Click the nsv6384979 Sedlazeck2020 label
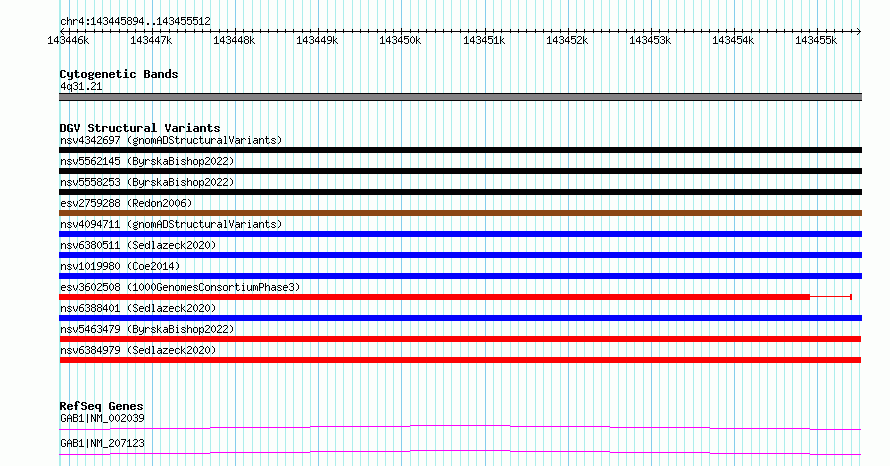Viewport: 890px width, 466px height. (138, 350)
